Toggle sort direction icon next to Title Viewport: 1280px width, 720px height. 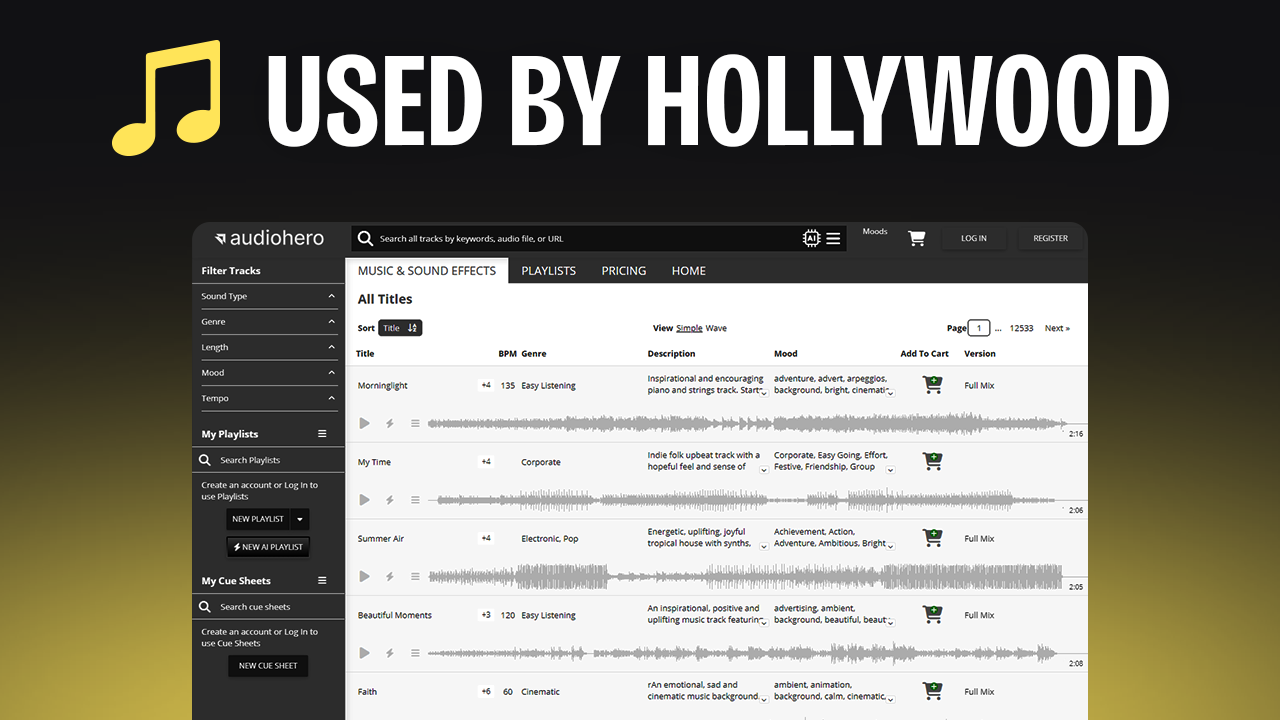click(x=412, y=328)
